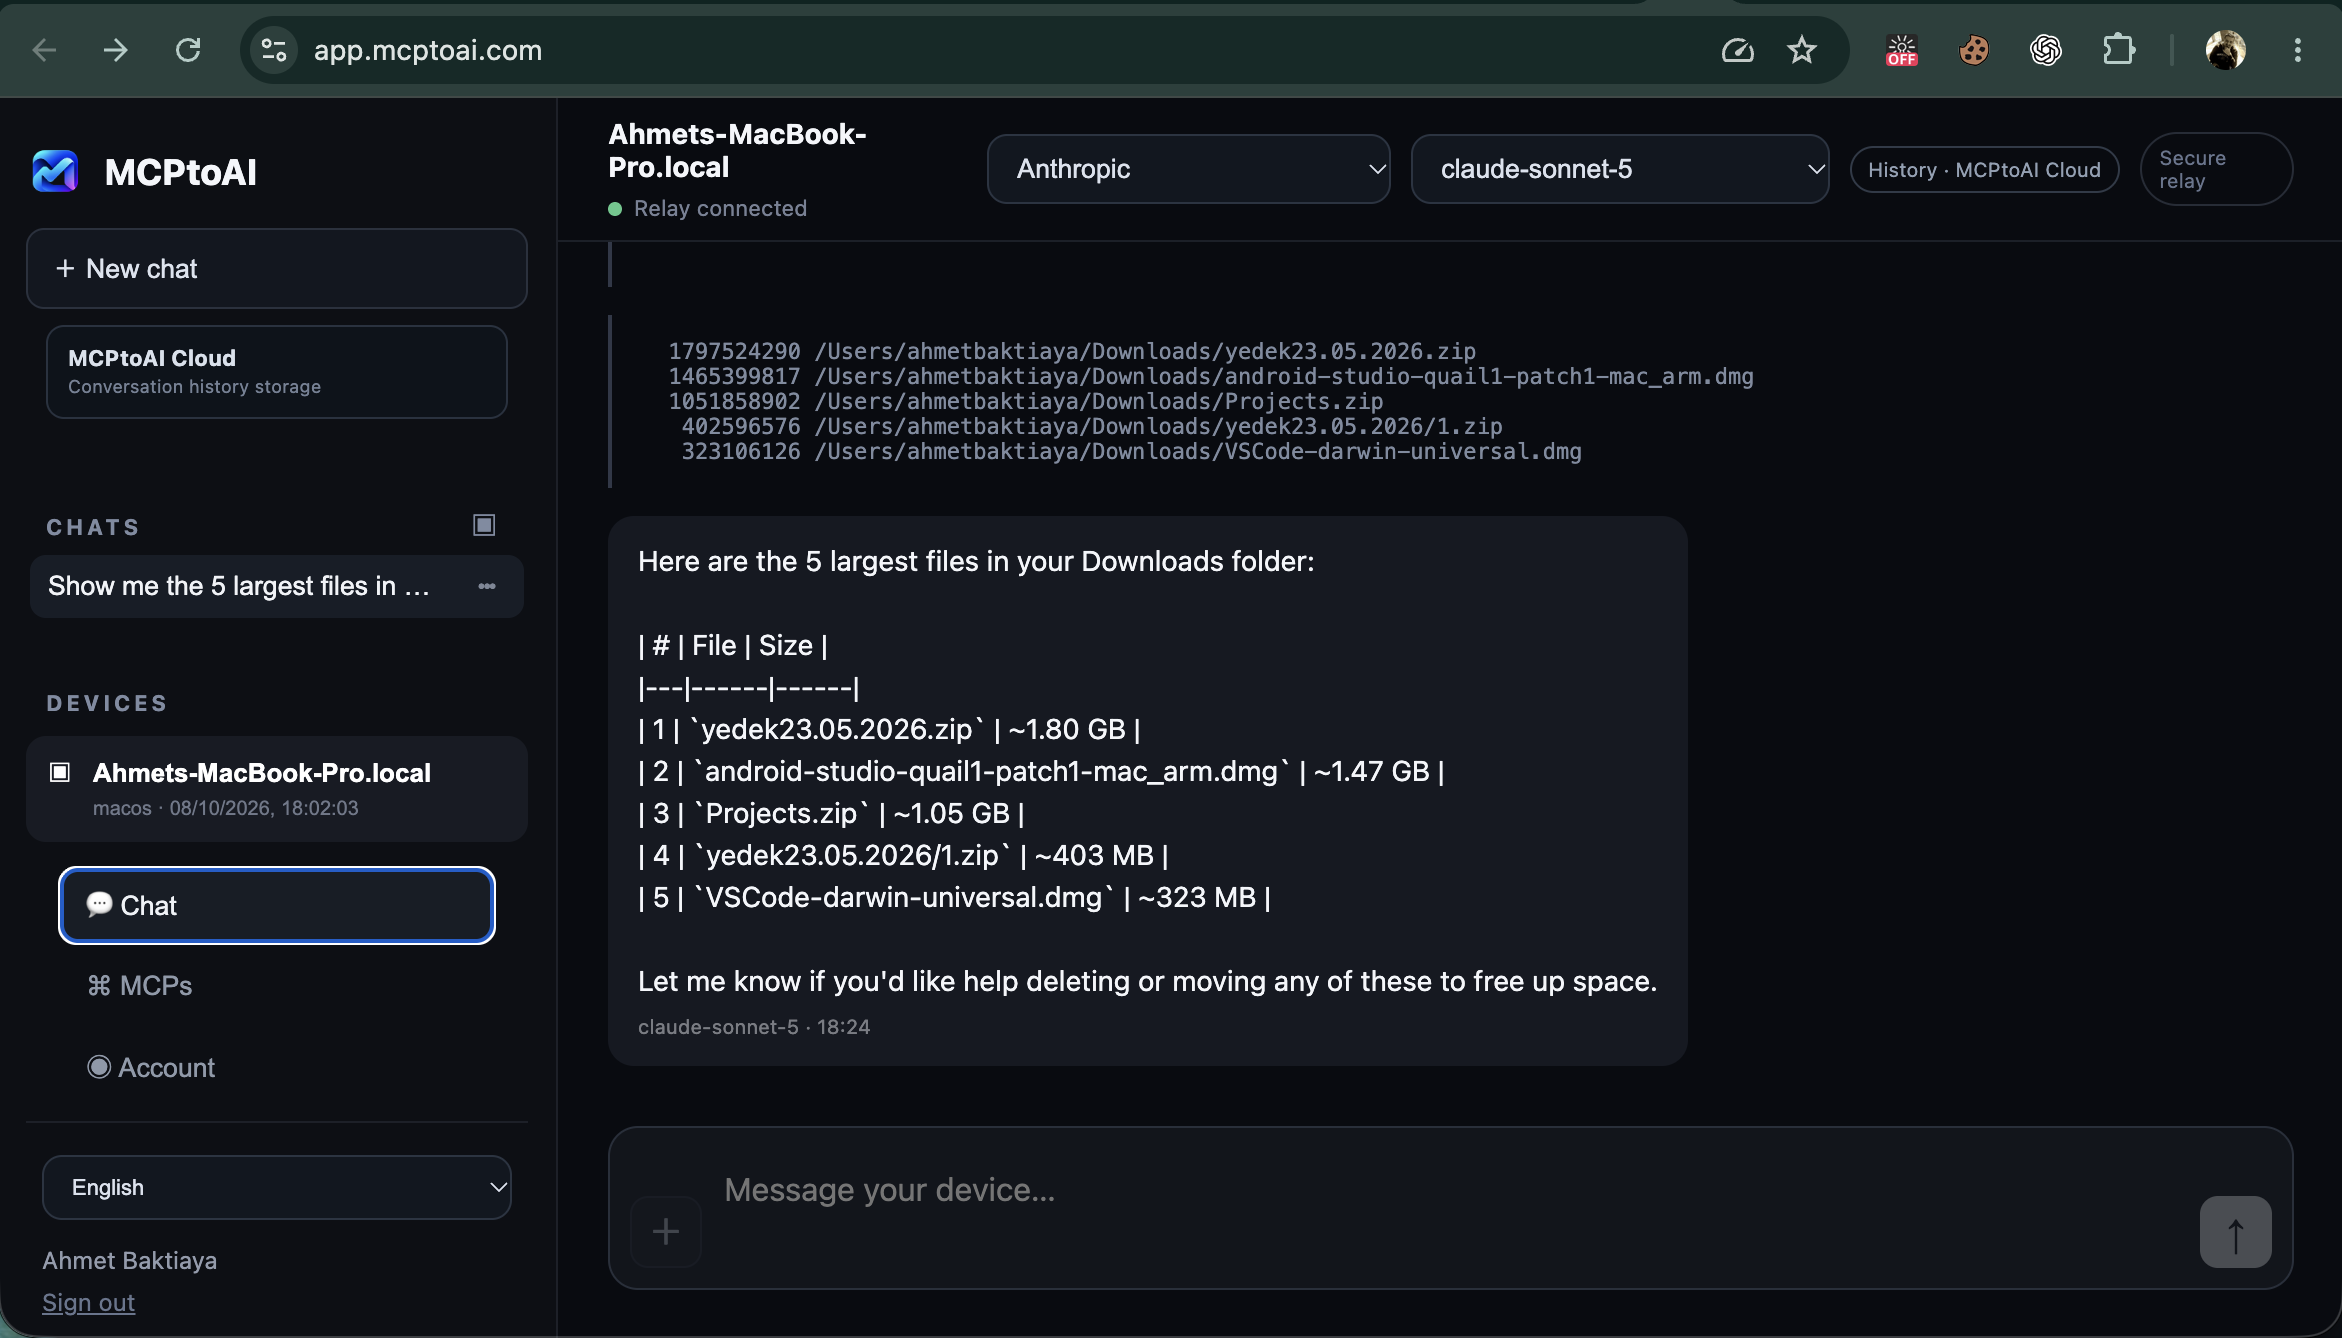
Task: Click the History · MCPtoAI Cloud pill
Action: click(x=1984, y=170)
